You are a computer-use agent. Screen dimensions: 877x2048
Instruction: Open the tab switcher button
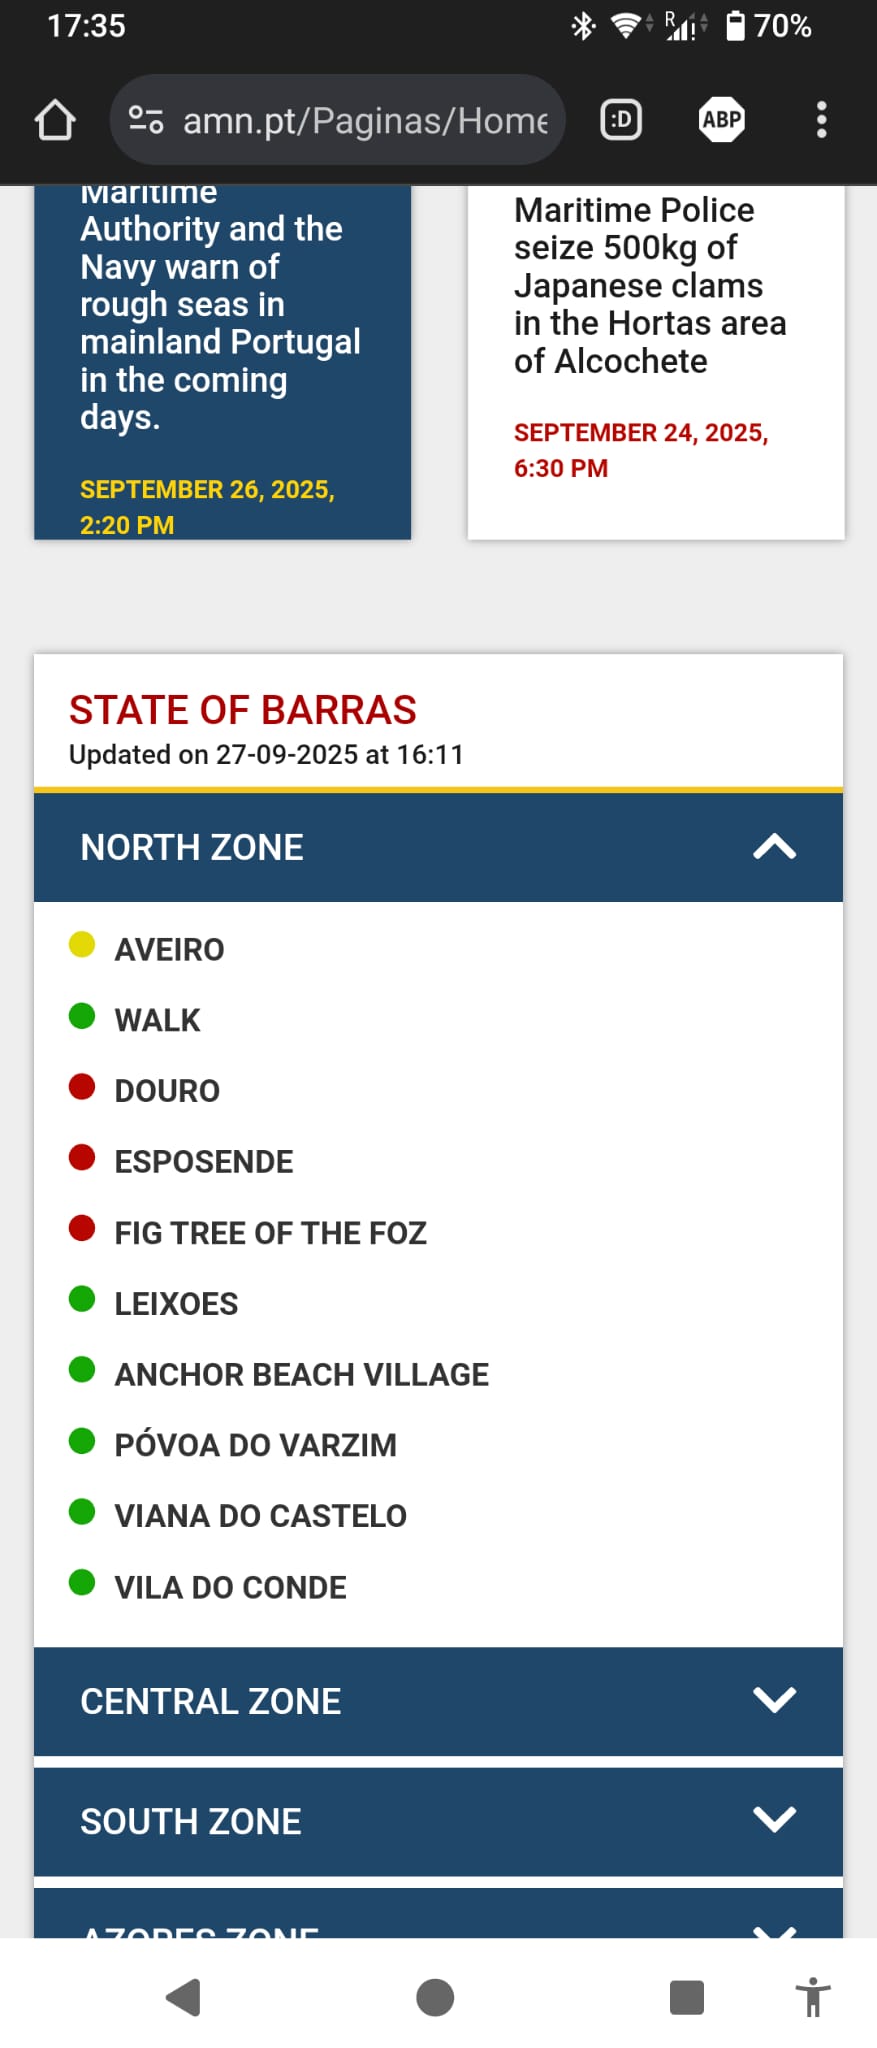[620, 120]
